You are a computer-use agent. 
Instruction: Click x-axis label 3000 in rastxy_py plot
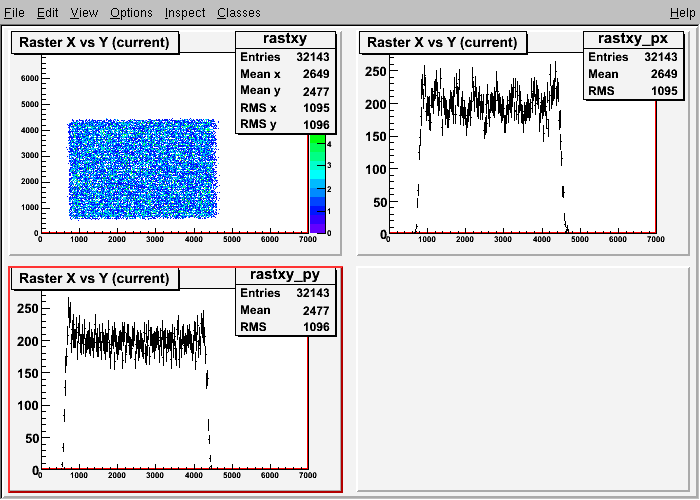pos(155,475)
